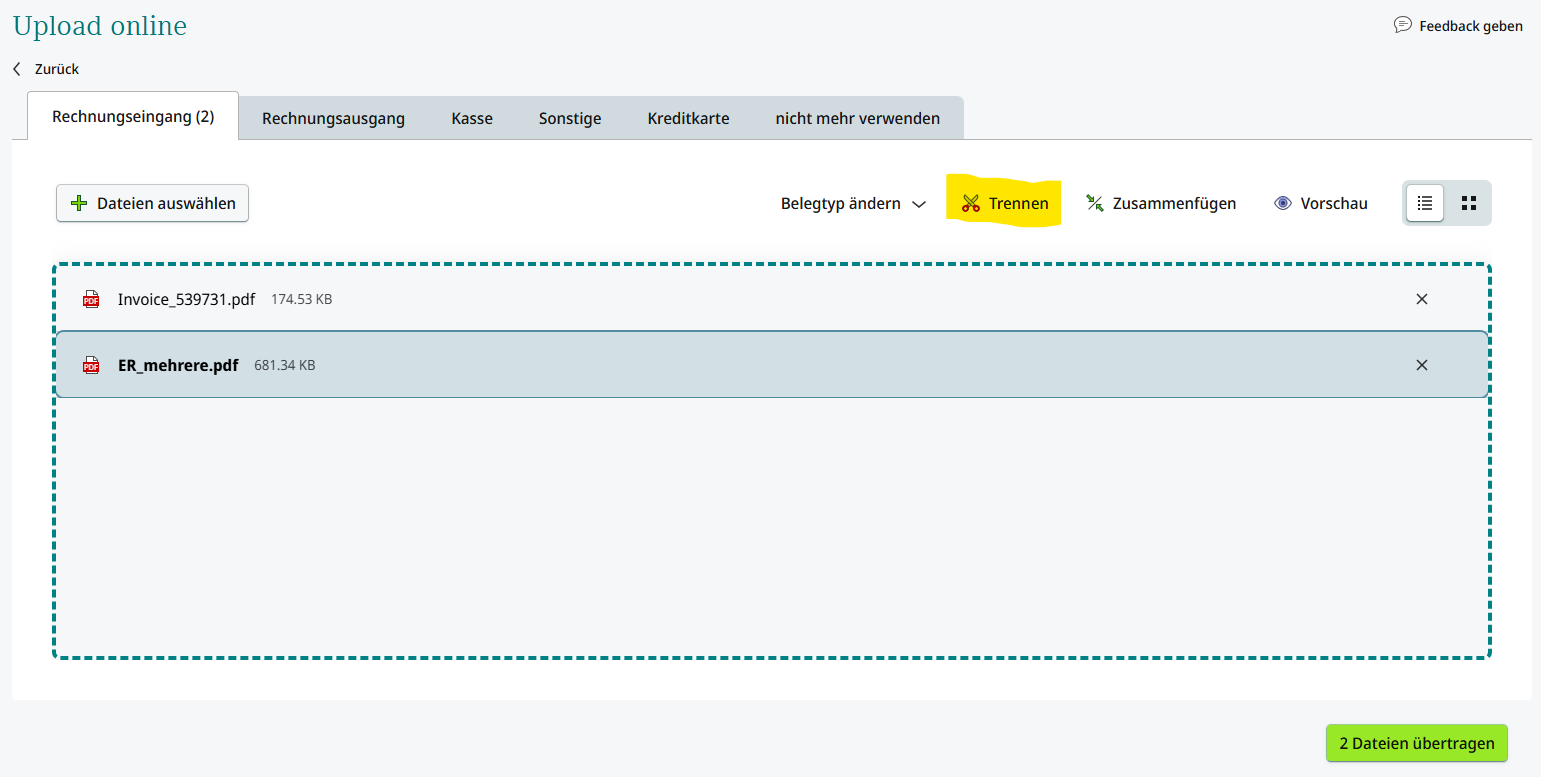Remove Invoice_539731.pdf from the upload list
This screenshot has height=777, width=1541.
click(1421, 299)
